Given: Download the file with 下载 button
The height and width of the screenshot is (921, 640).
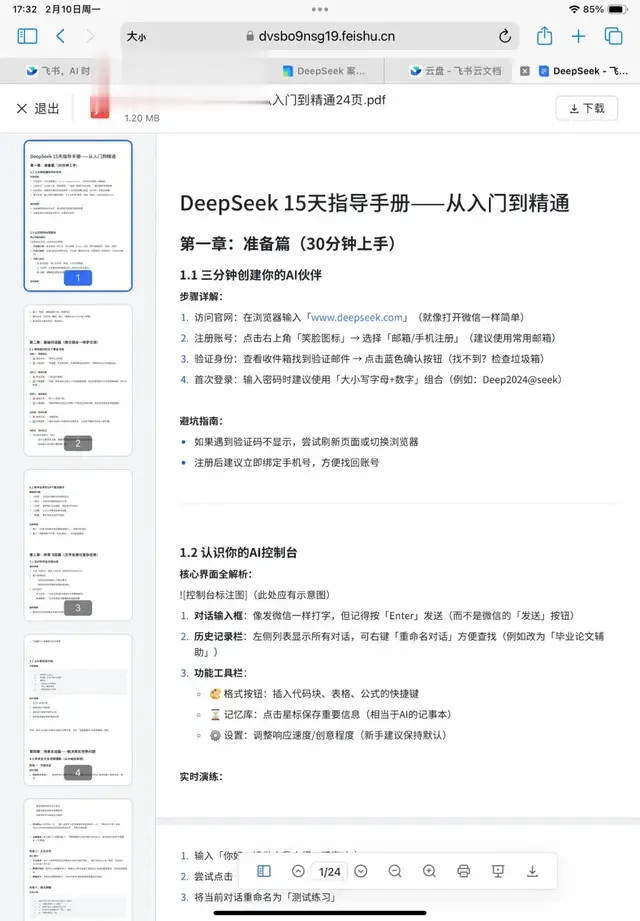Looking at the screenshot, I should 587,108.
